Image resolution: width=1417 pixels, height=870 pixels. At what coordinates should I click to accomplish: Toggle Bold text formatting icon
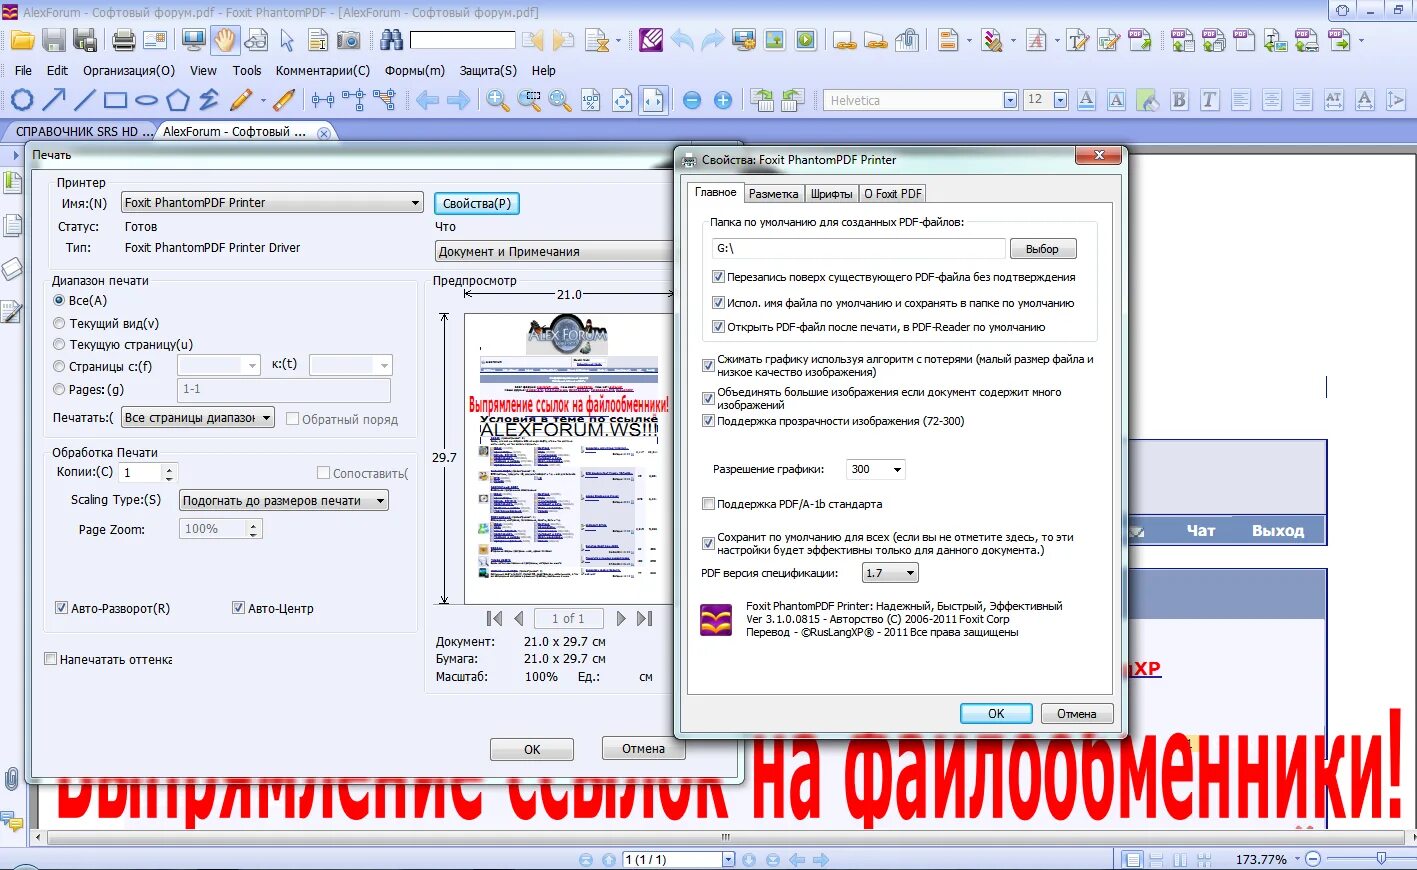(1179, 100)
